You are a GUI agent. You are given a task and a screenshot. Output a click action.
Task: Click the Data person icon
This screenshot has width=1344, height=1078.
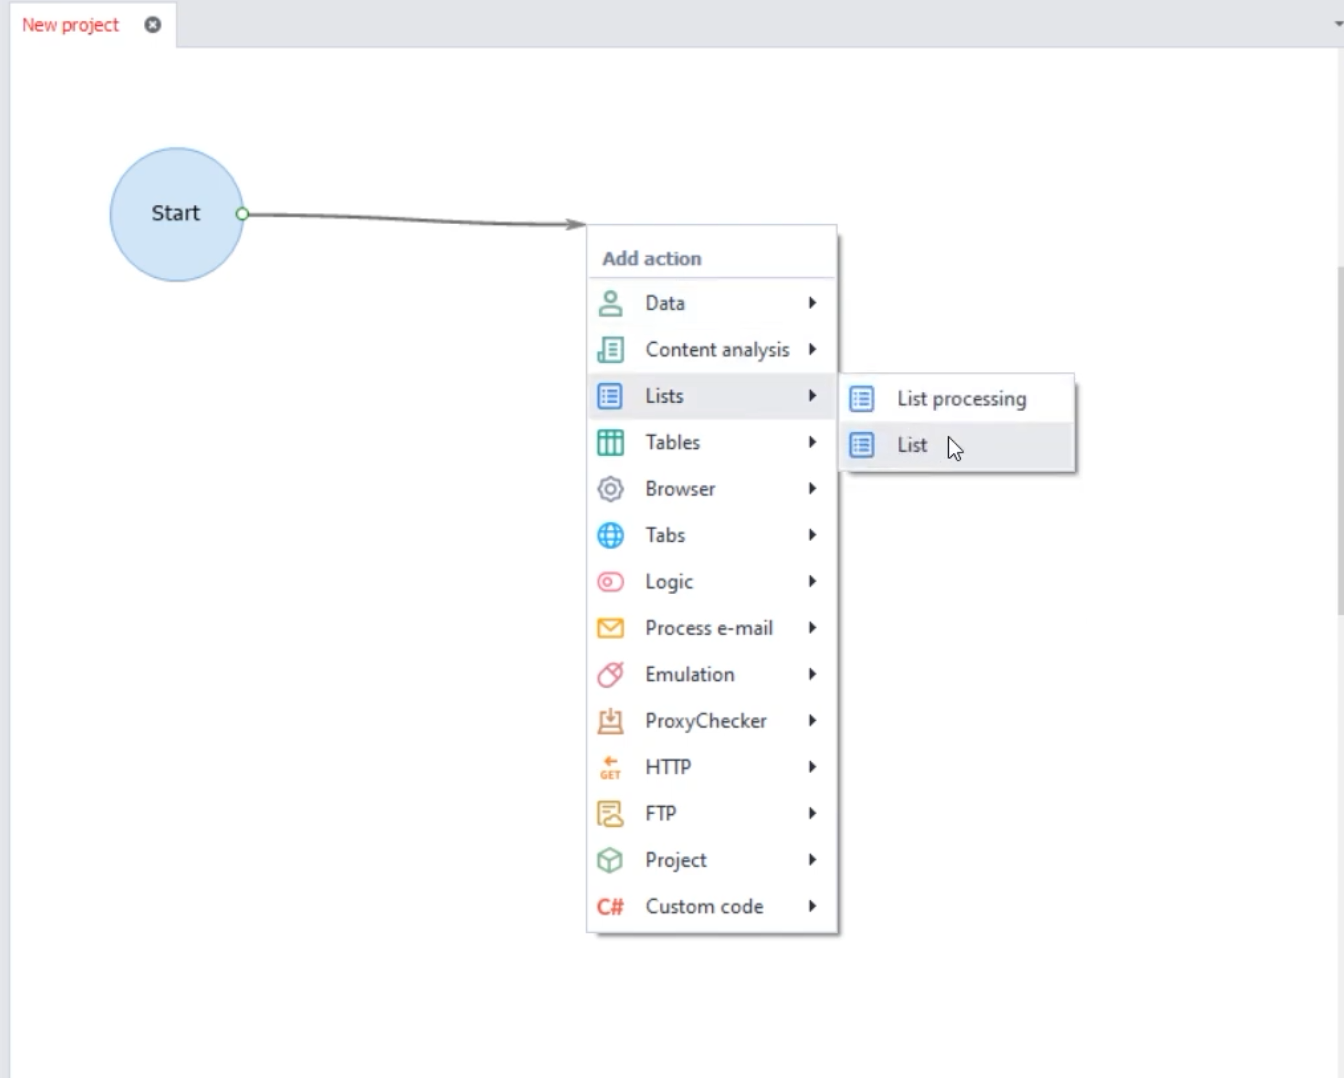coord(610,303)
